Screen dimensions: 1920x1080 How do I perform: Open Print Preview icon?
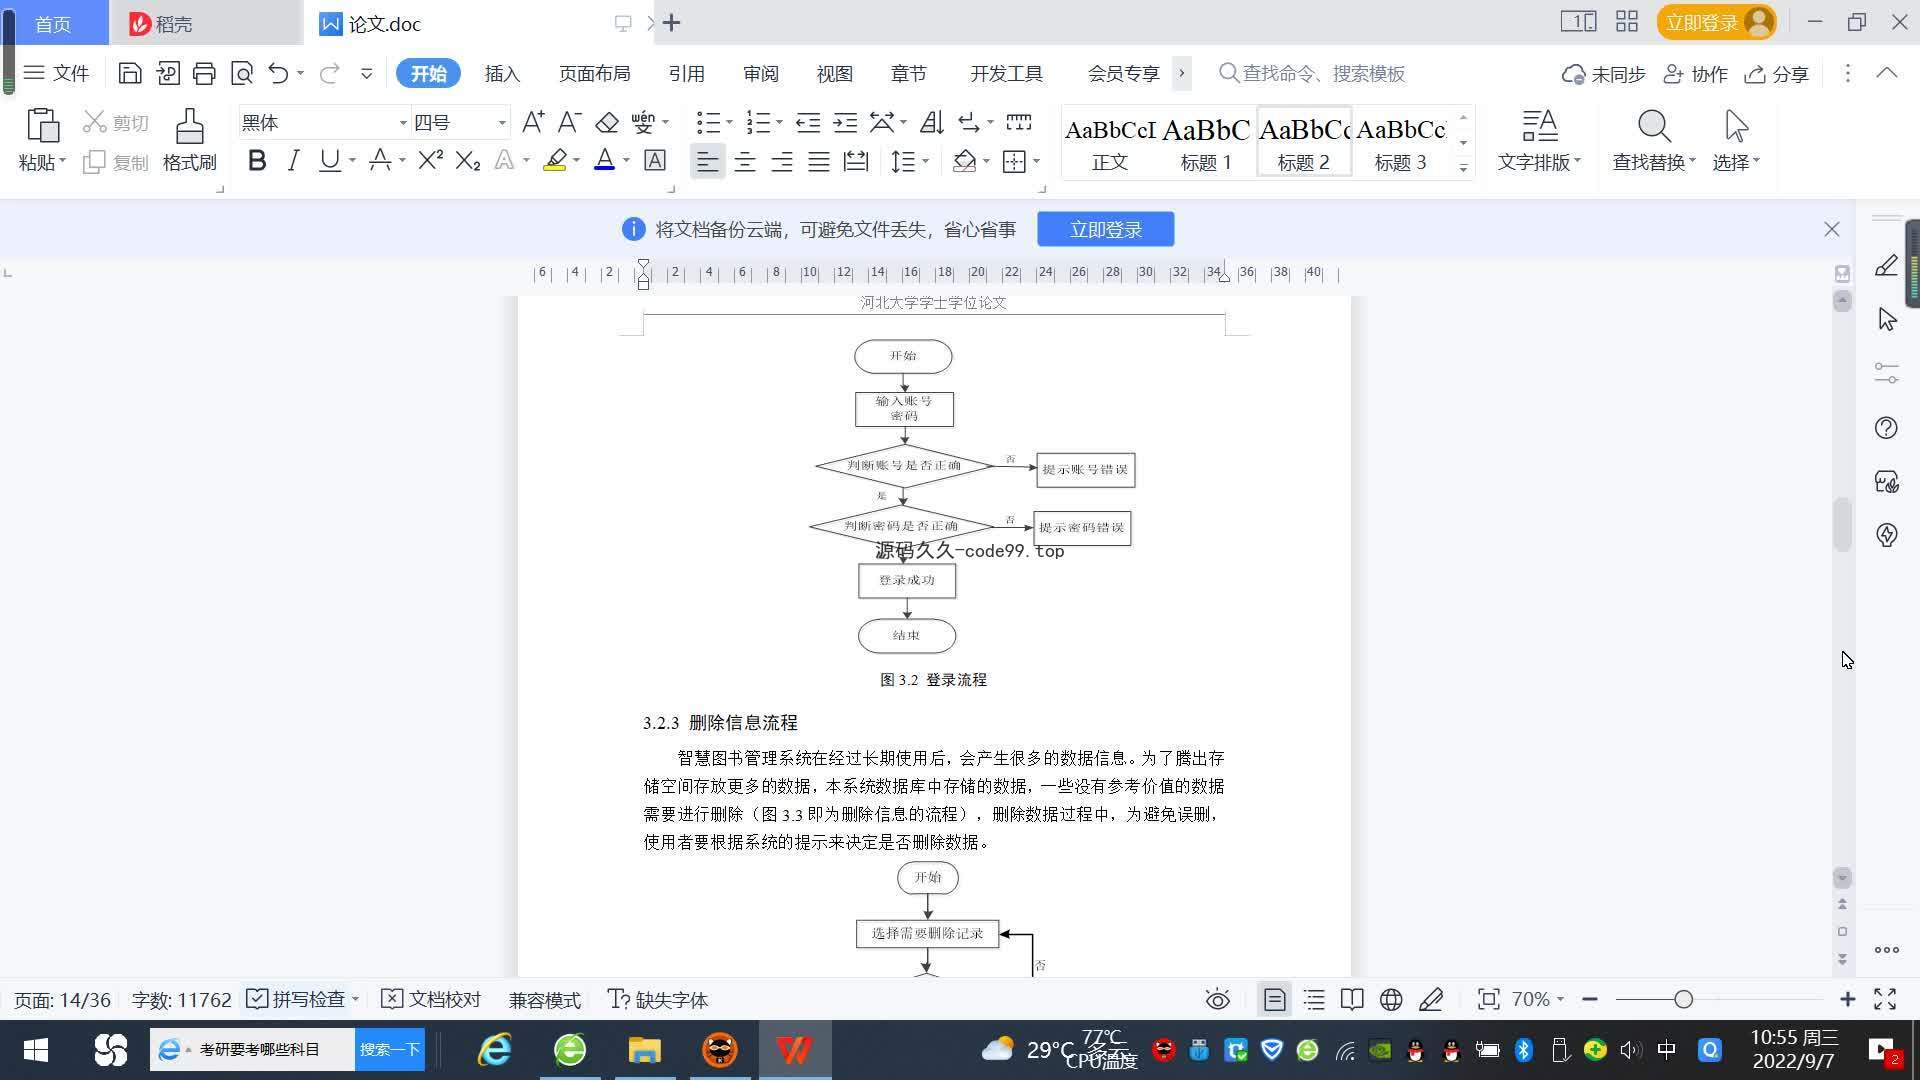click(x=241, y=73)
